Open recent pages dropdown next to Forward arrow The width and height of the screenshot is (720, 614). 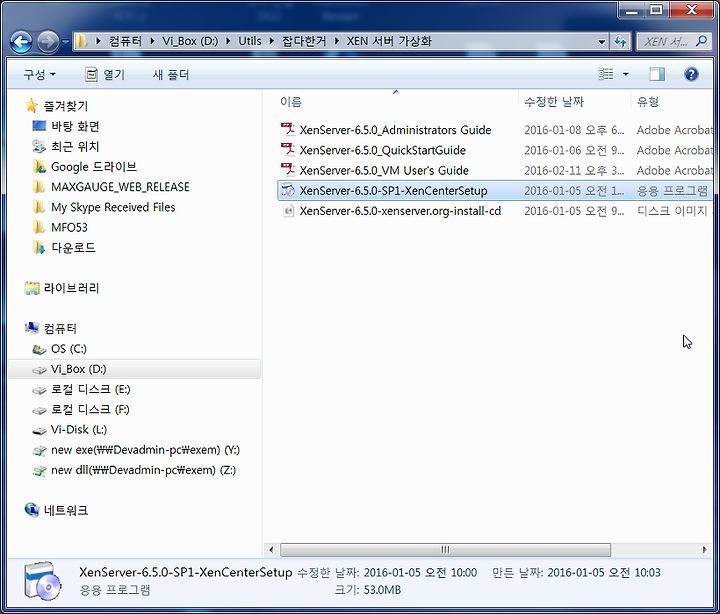[x=65, y=42]
